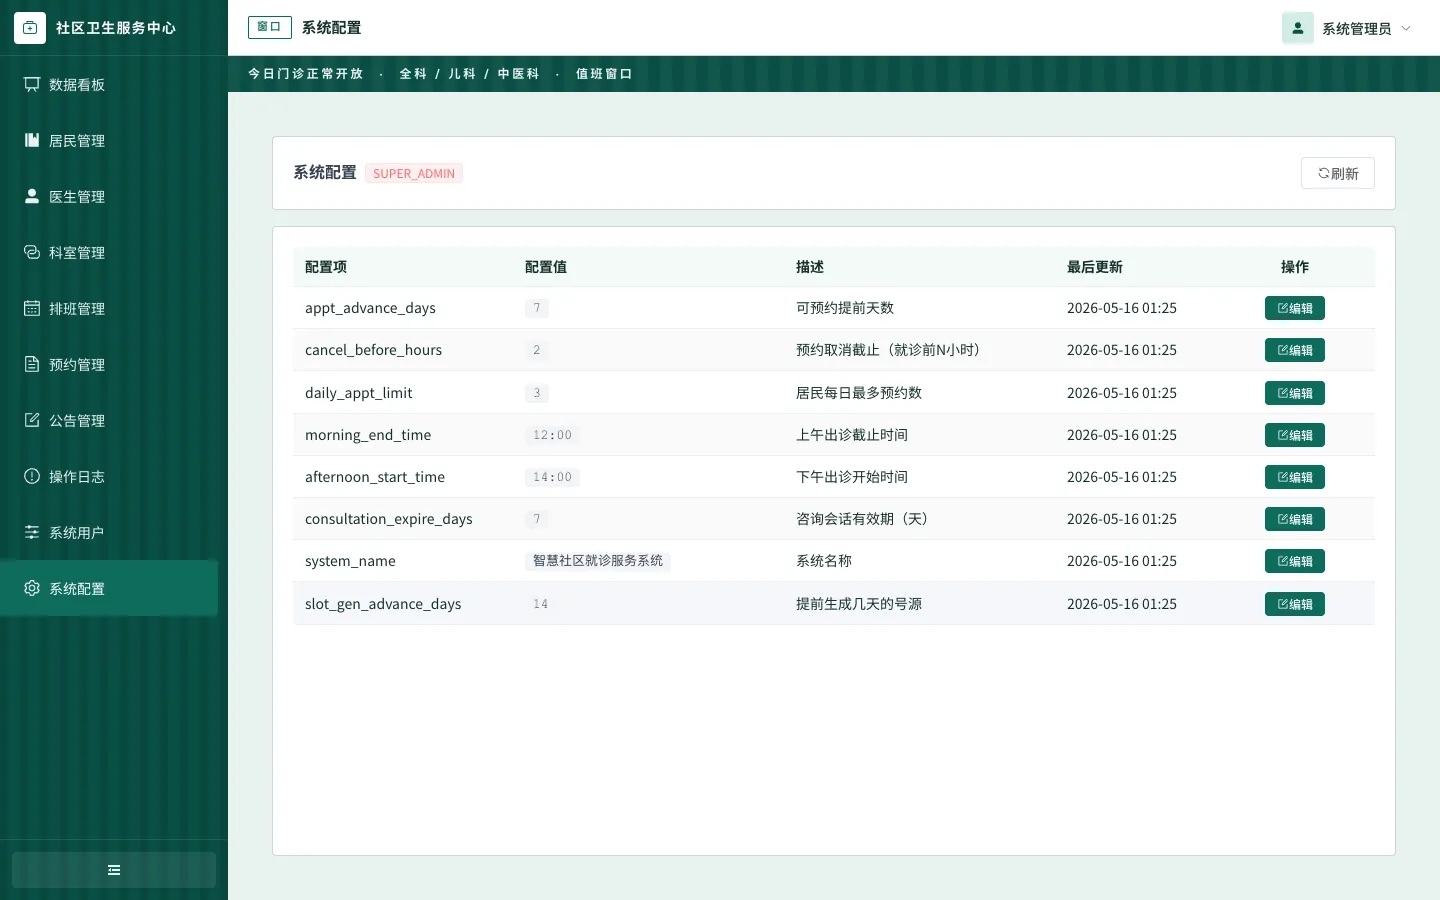Click the 操作 column header
This screenshot has height=900, width=1440.
click(x=1295, y=267)
